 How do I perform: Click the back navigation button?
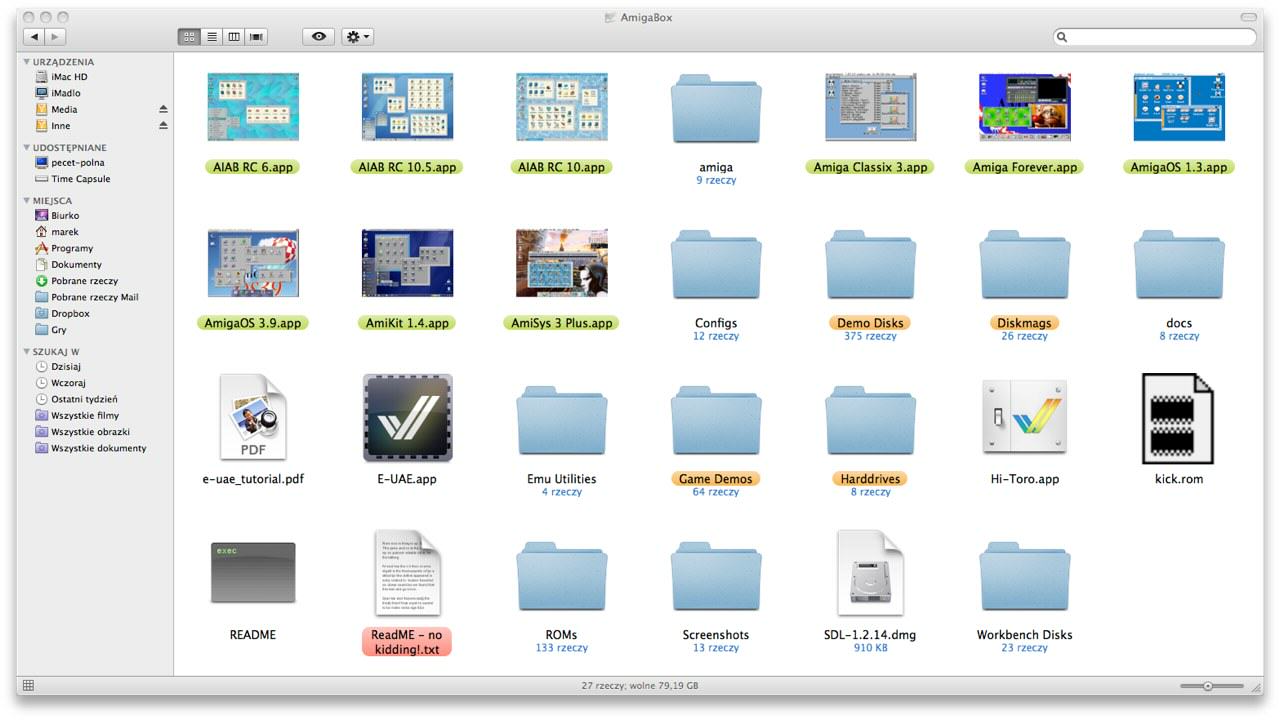click(x=34, y=37)
